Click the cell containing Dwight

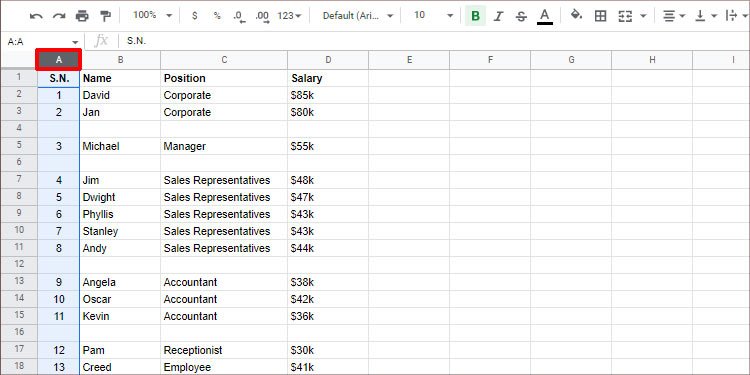point(120,197)
